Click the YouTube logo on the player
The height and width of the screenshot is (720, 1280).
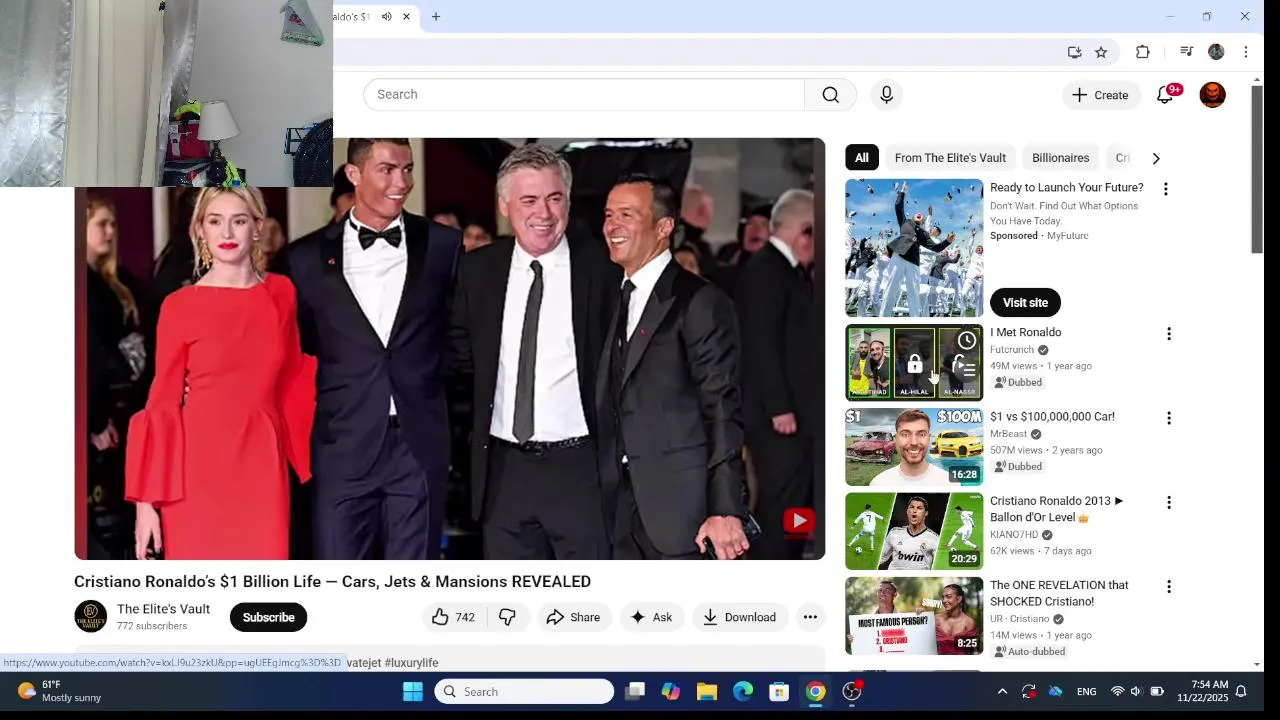click(798, 521)
